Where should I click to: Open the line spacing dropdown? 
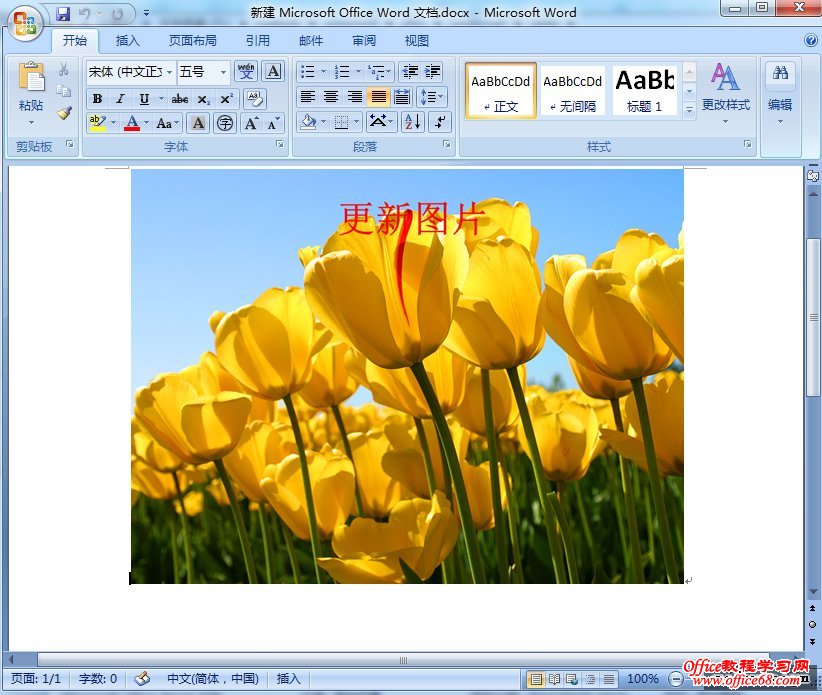(431, 97)
